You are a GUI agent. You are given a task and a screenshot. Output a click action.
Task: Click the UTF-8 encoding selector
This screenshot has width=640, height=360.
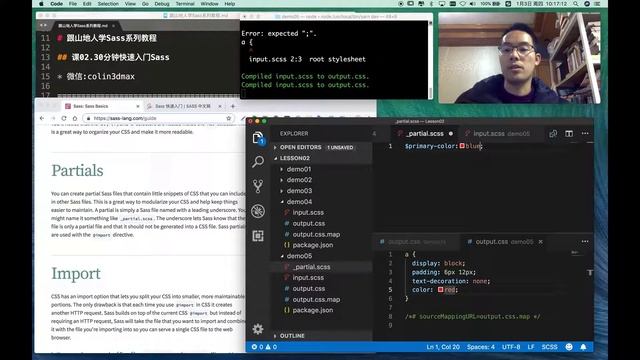tap(511, 347)
